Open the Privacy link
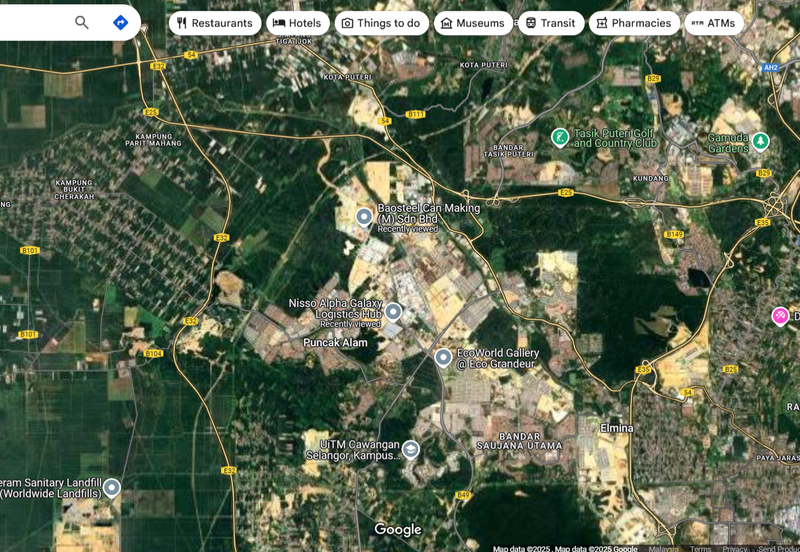 pos(735,549)
